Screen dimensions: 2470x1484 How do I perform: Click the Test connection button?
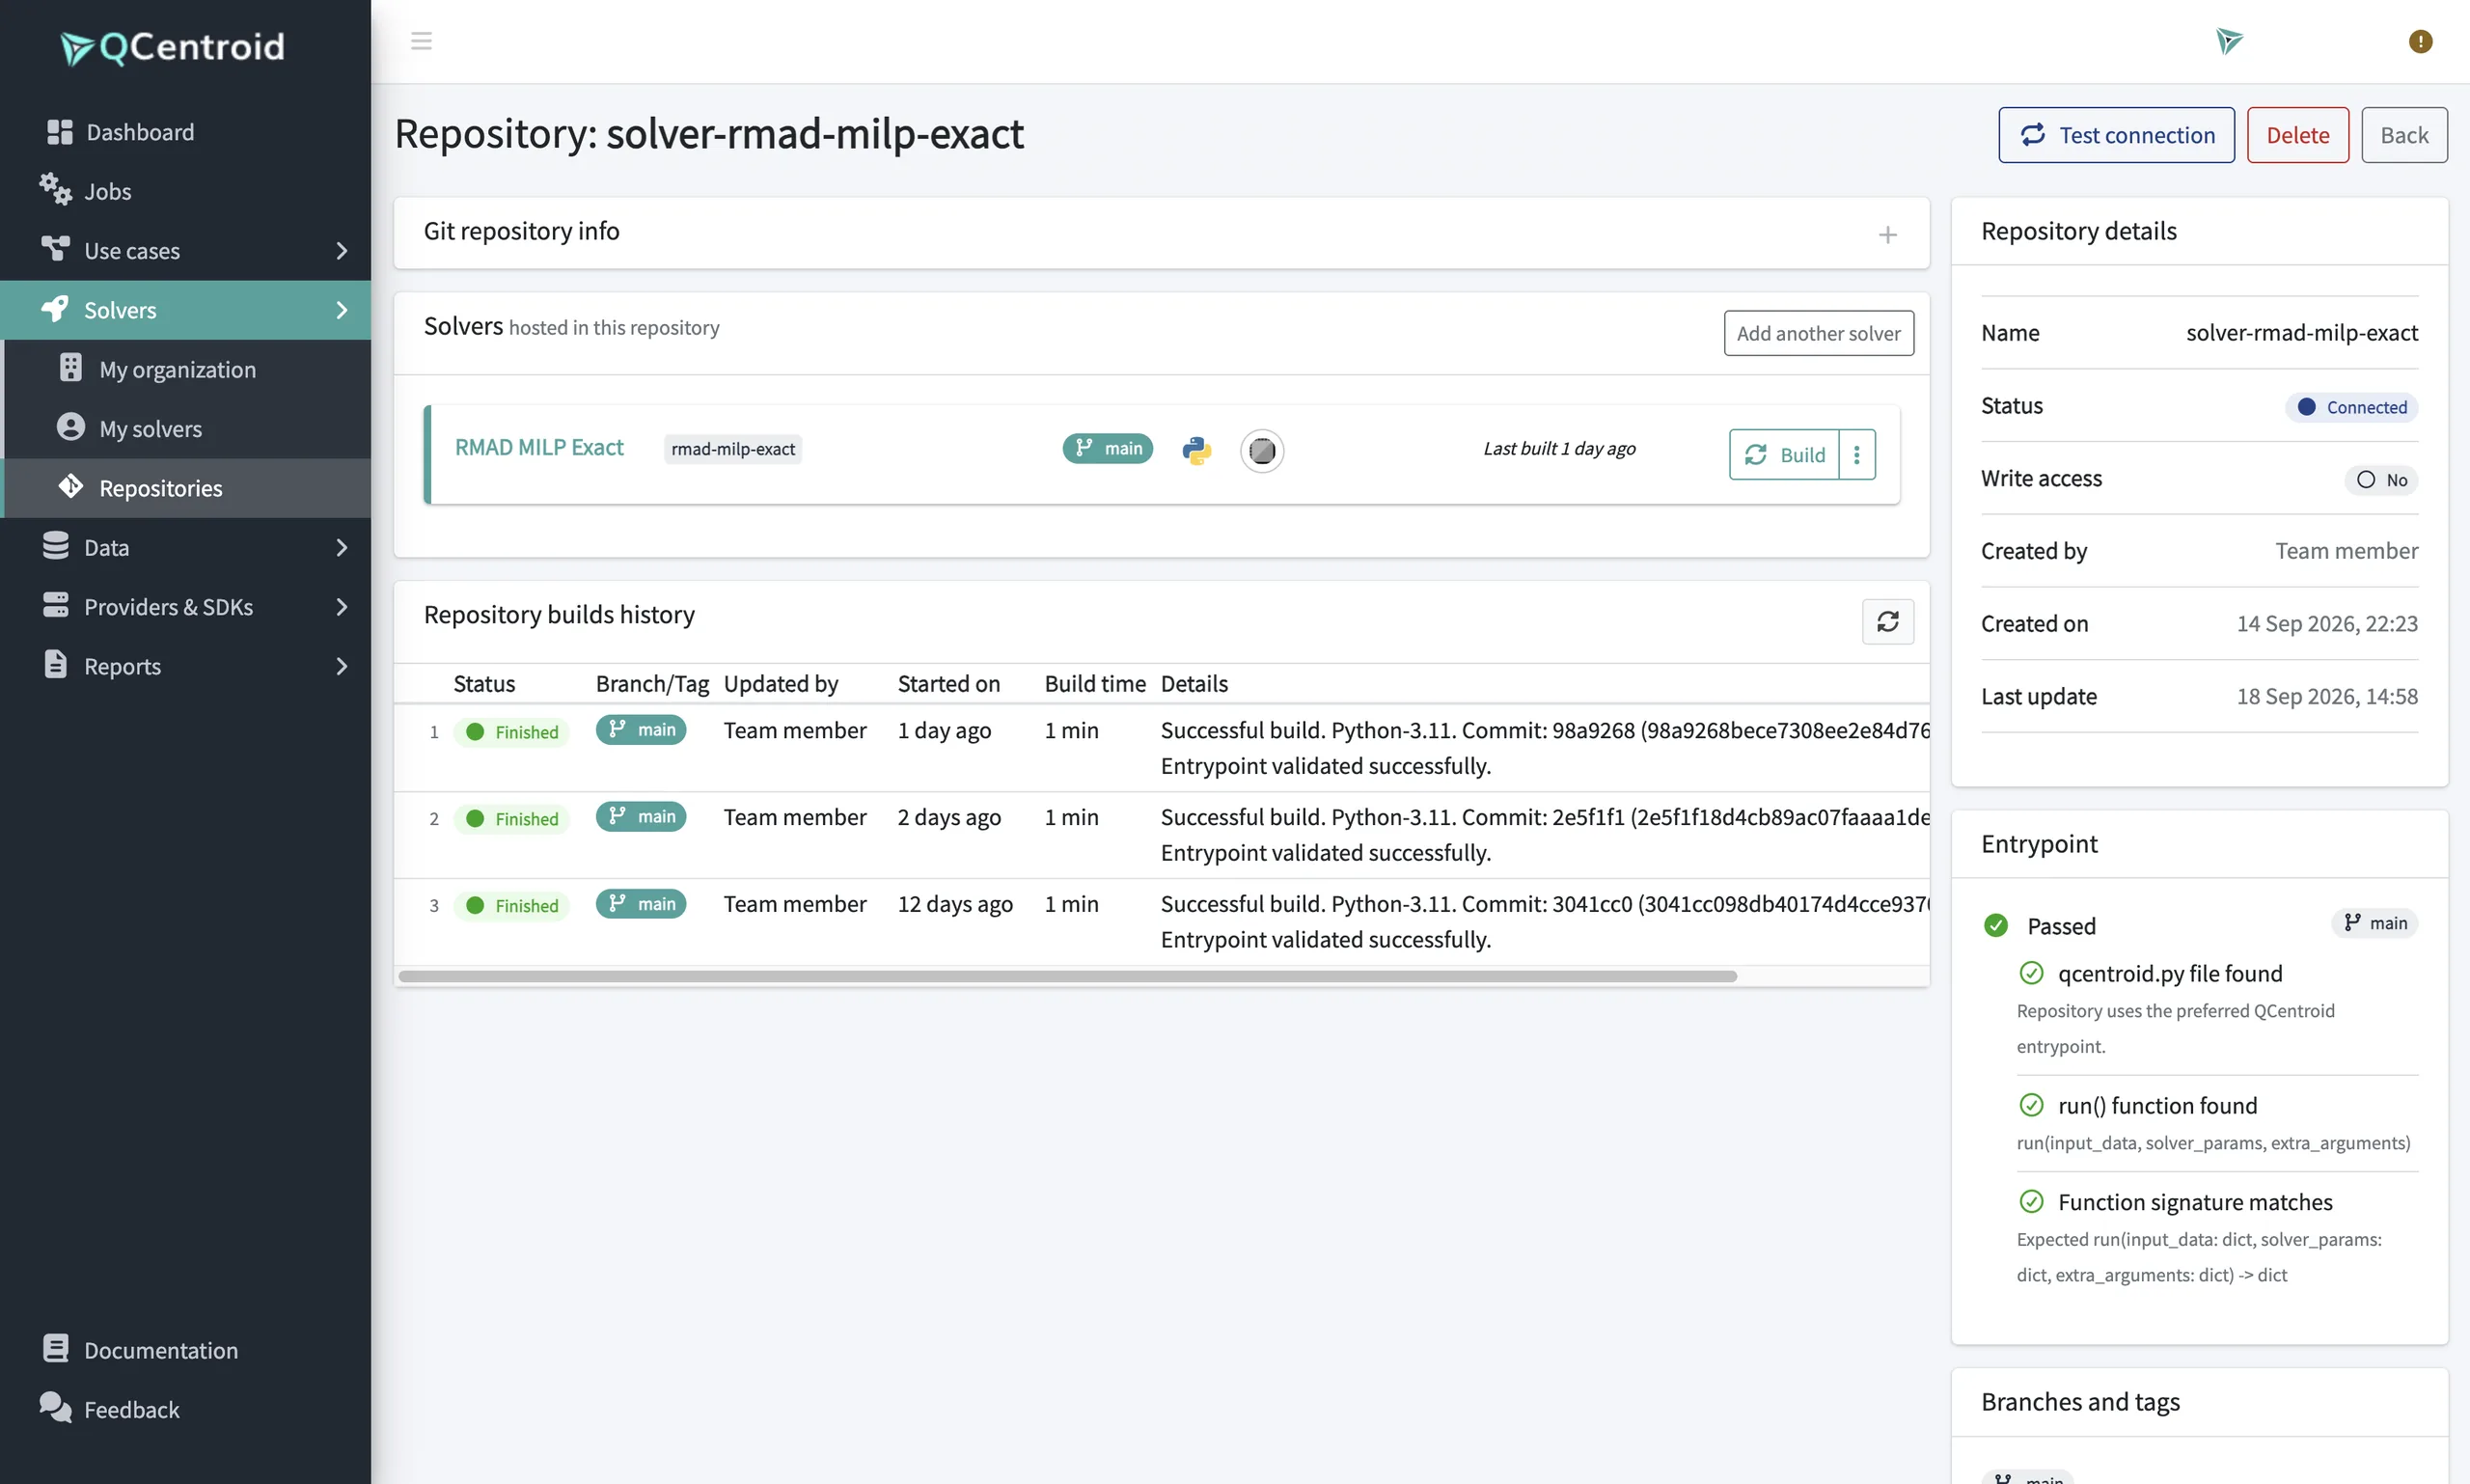[2116, 135]
